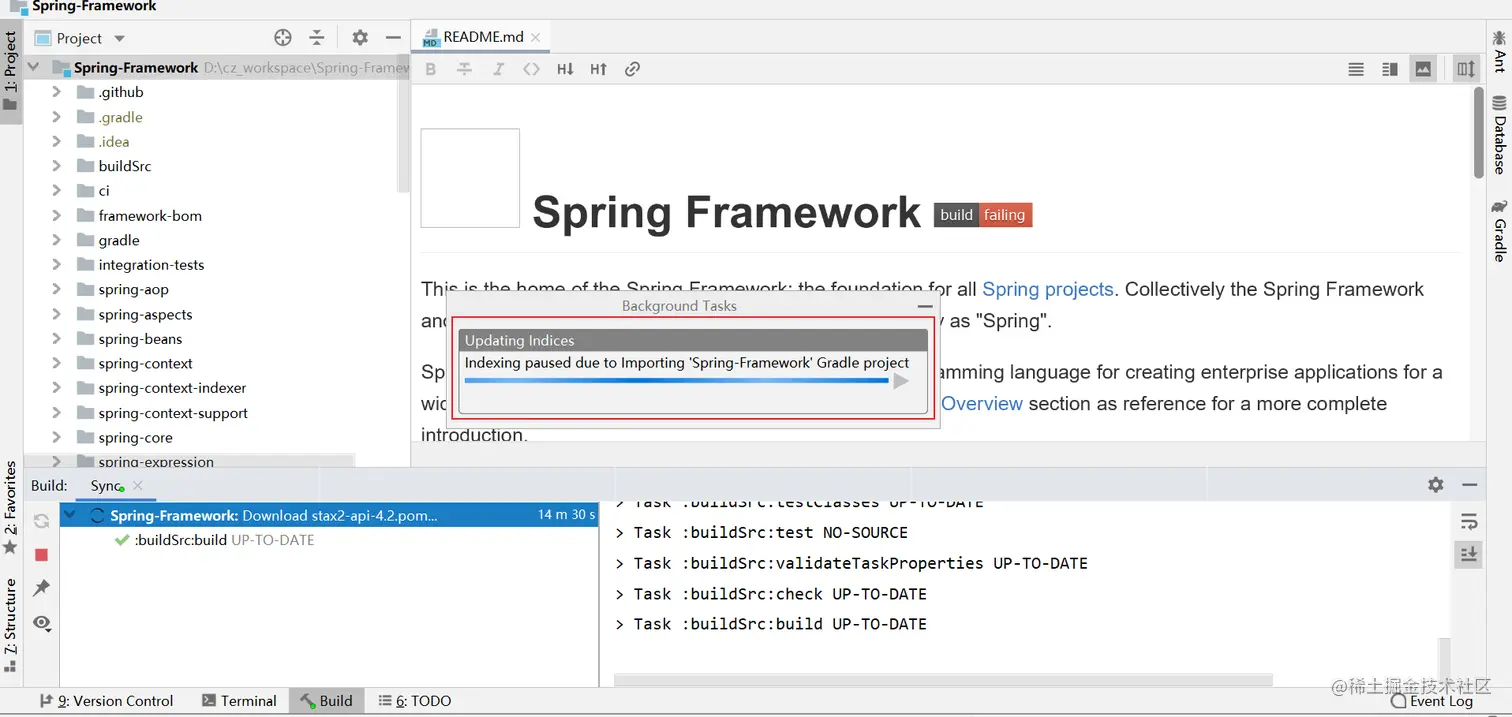Collapse the Spring-Framework build node
Screen dimensions: 1512x717
click(70, 516)
